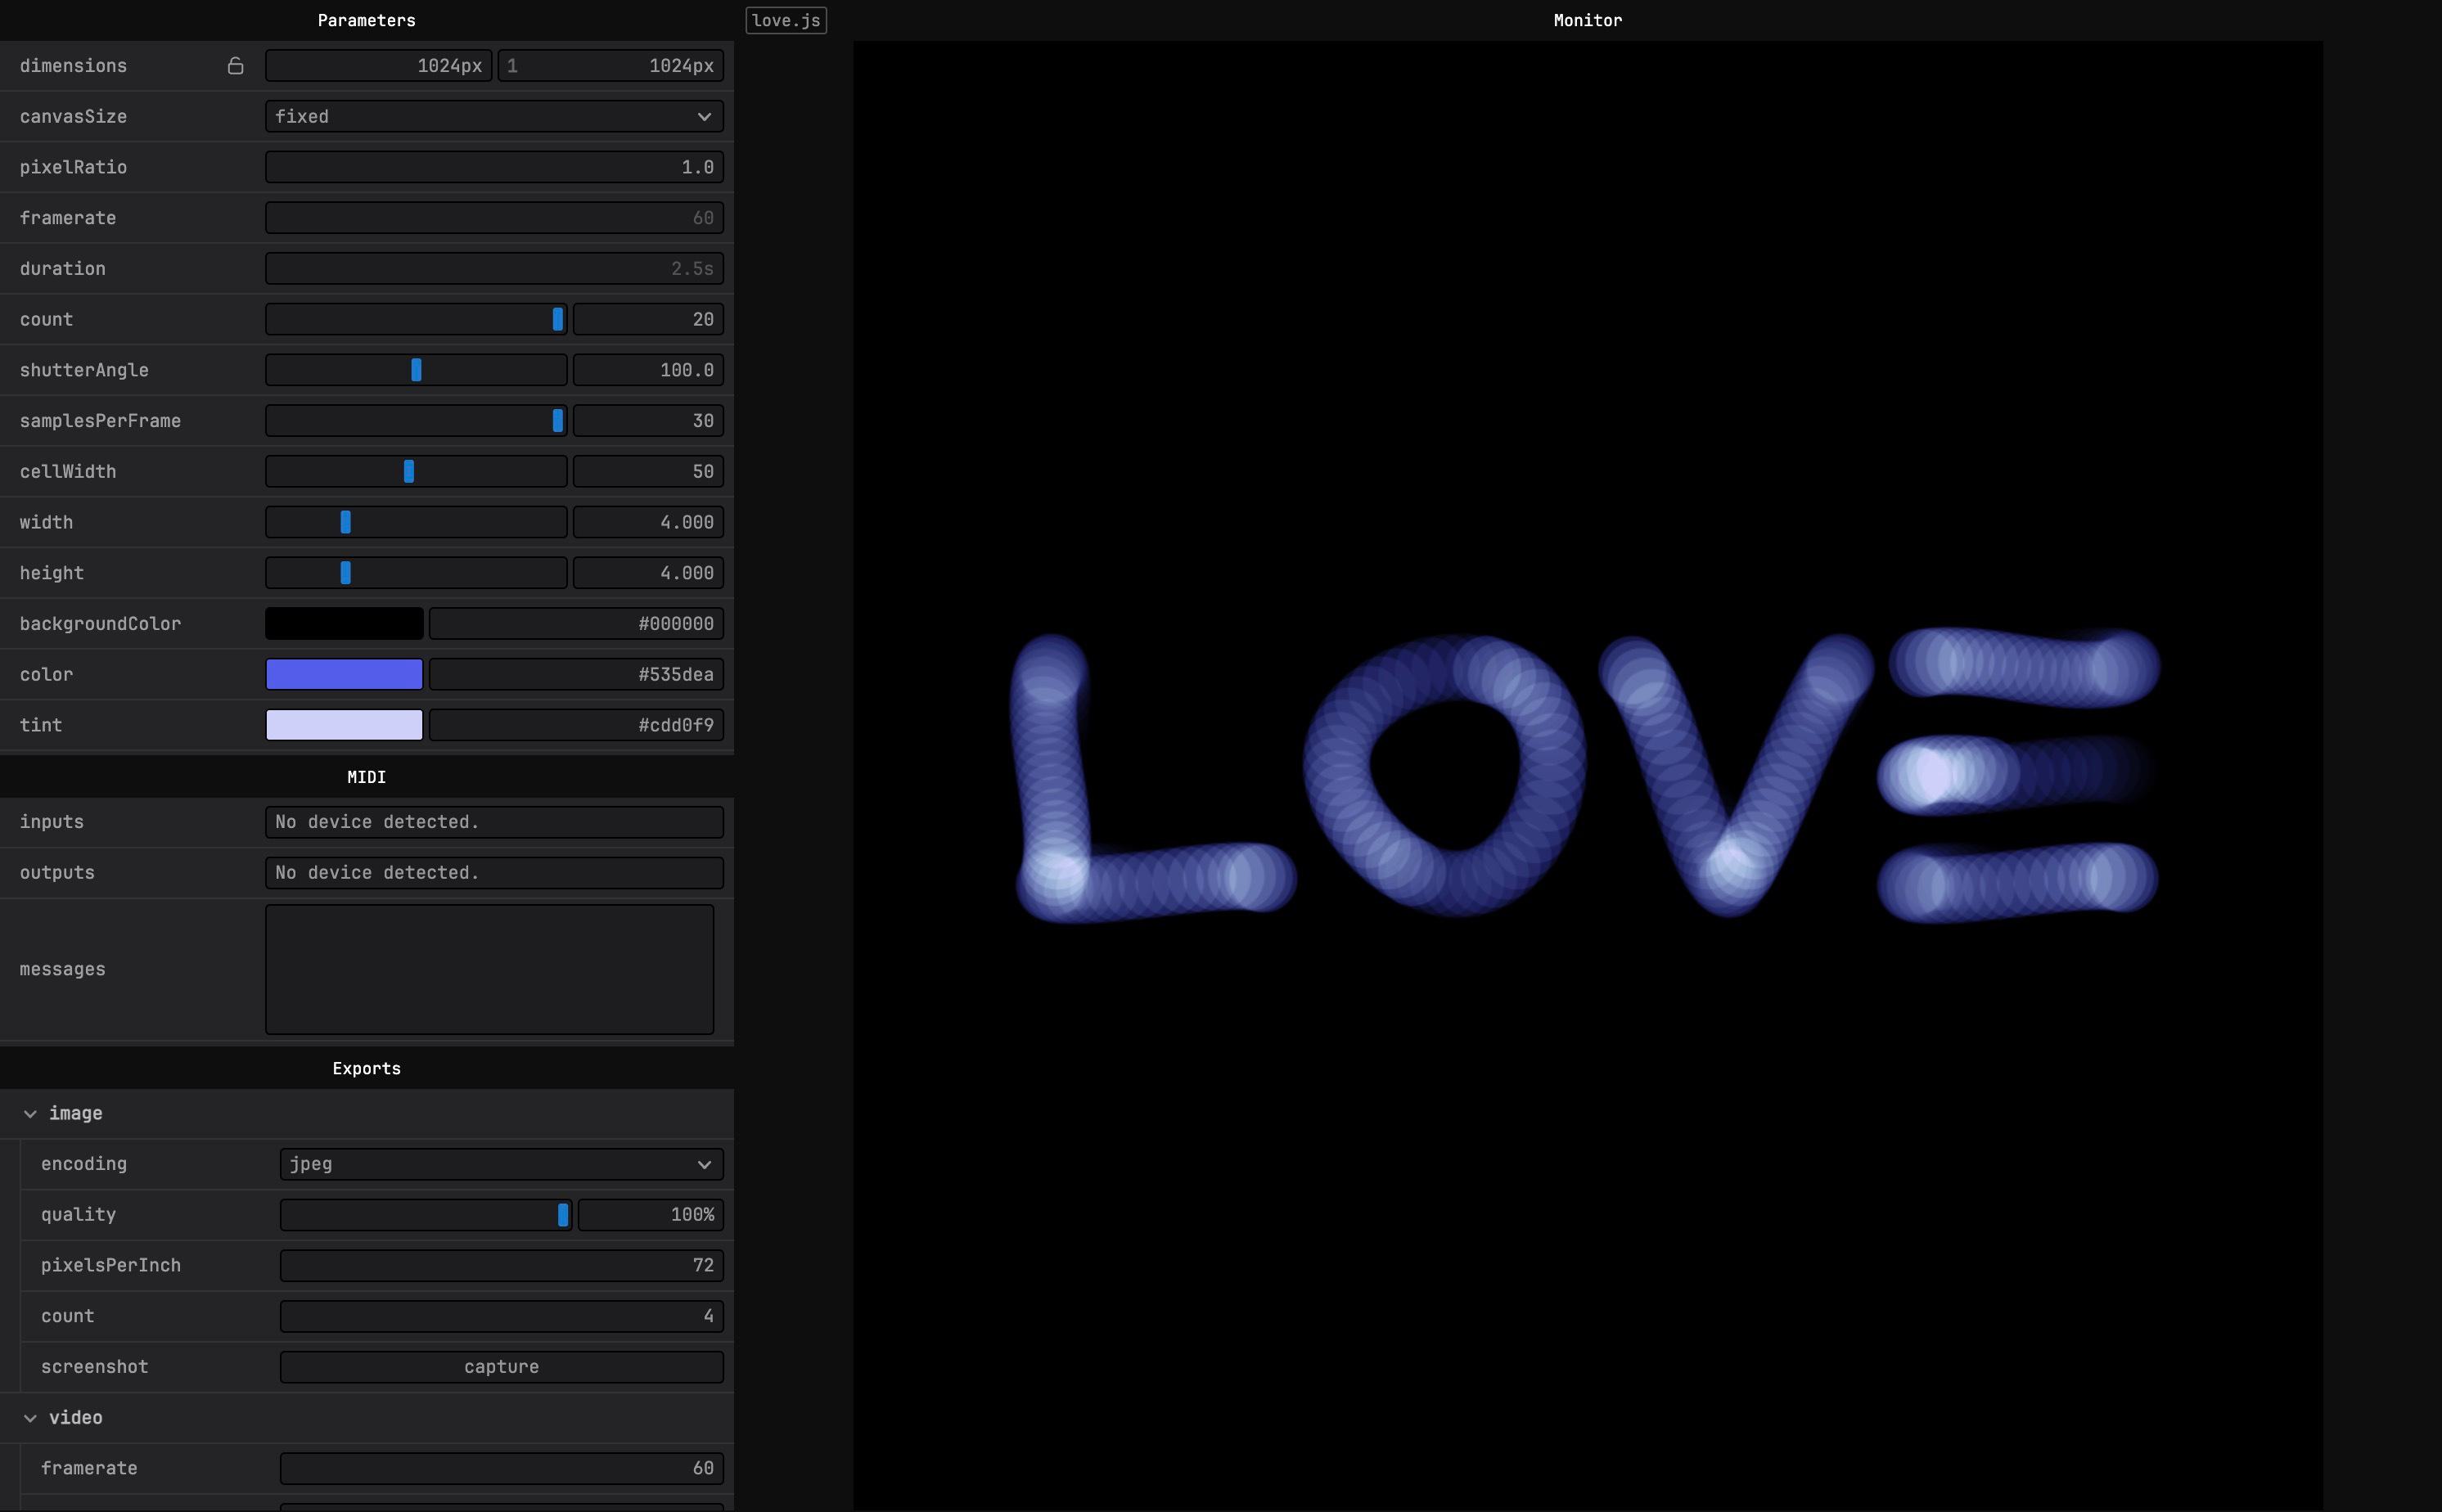Edit the tint hex #cdd0f9 field
Image resolution: width=2442 pixels, height=1512 pixels.
576,725
